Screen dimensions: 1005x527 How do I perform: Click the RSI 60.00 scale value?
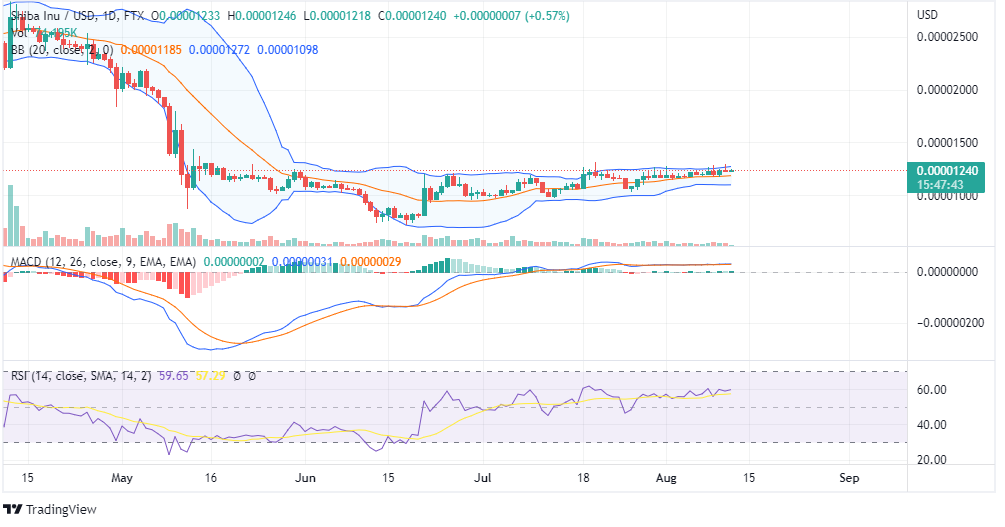point(933,389)
